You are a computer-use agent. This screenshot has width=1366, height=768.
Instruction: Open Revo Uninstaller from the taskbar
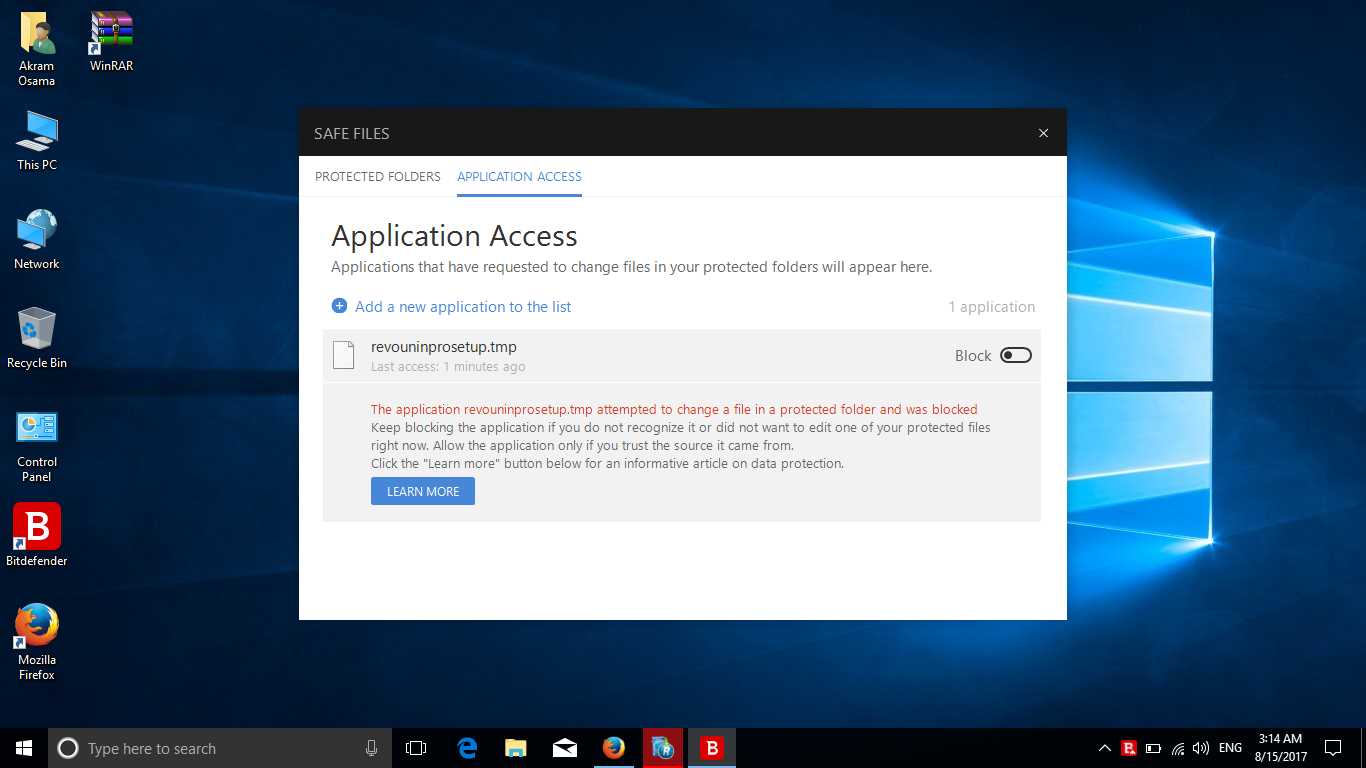click(663, 748)
